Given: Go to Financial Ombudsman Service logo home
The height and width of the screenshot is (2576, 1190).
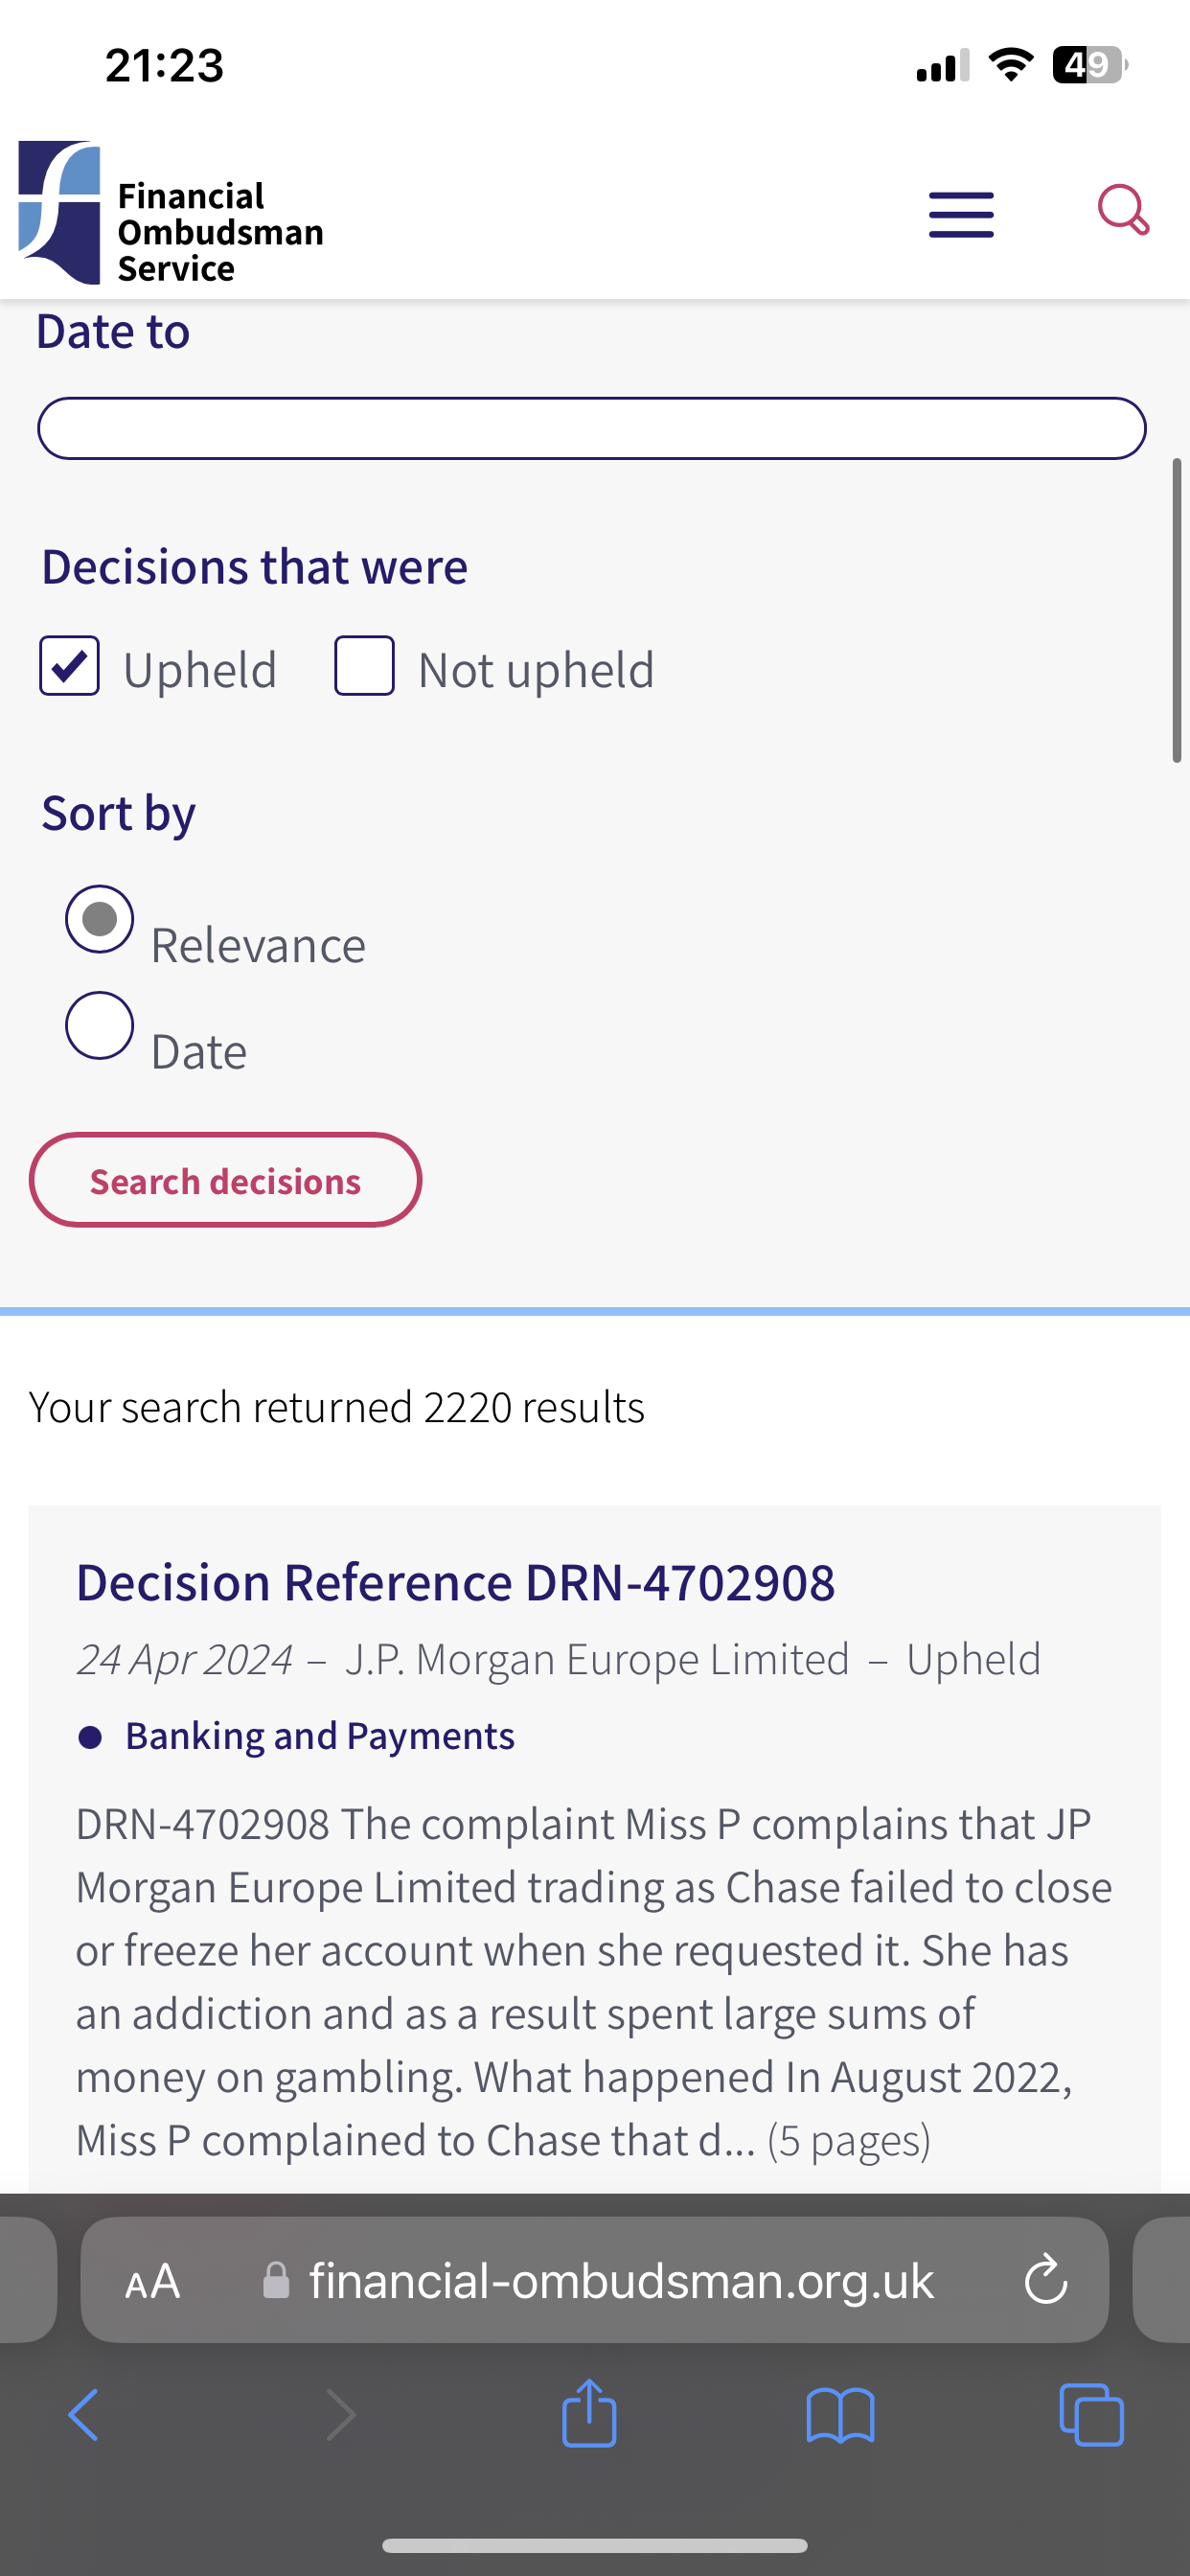Looking at the screenshot, I should coord(171,214).
